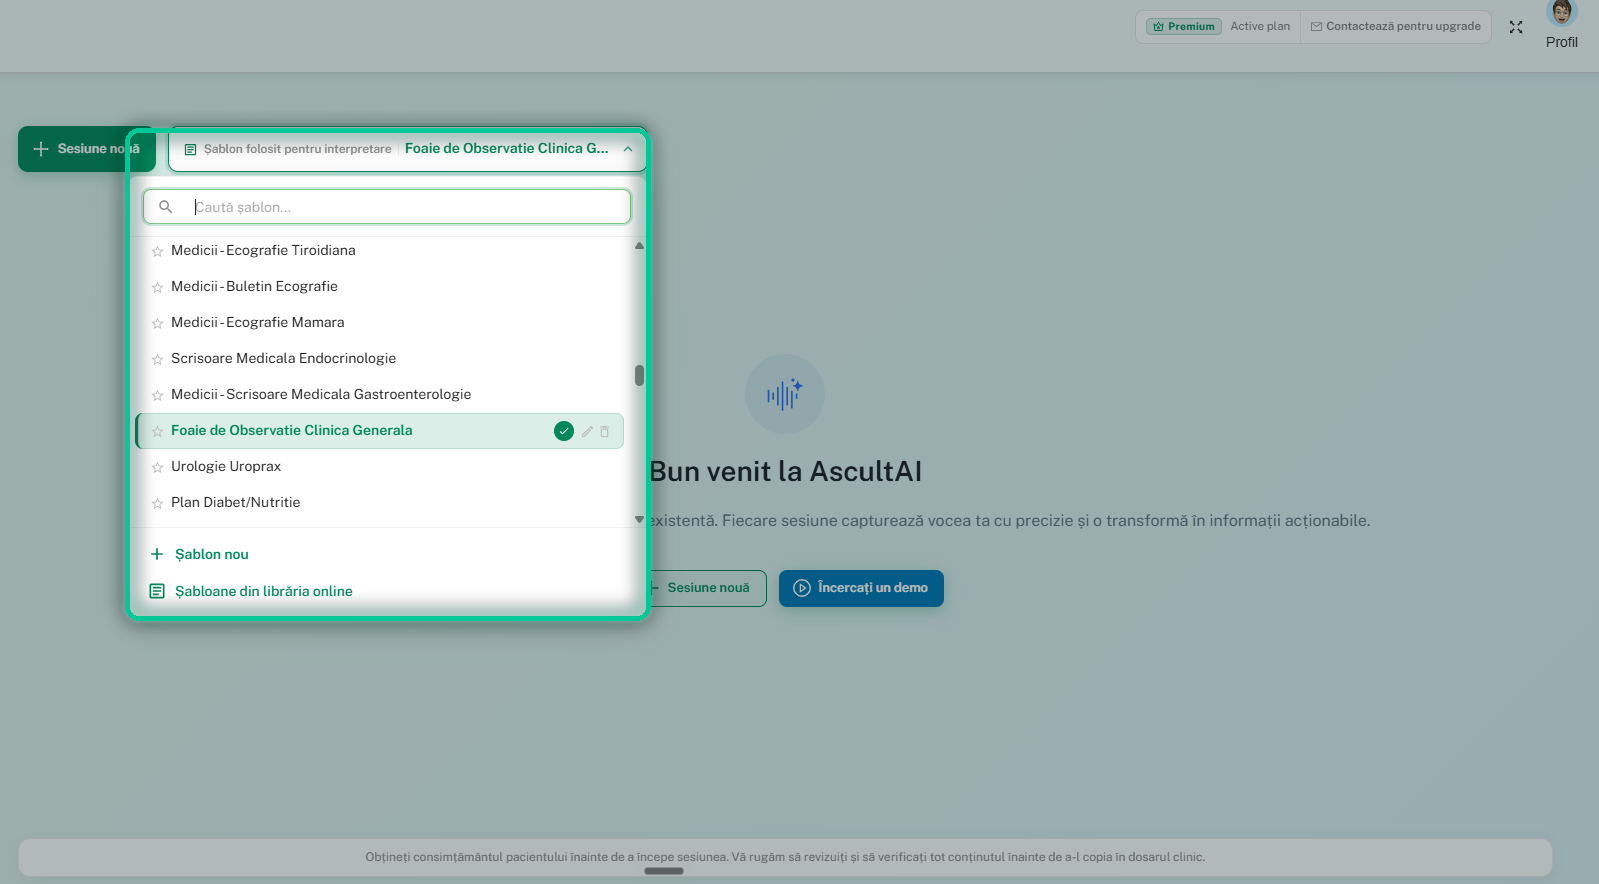
Task: Click the Bun venit la AscultAI heading
Action: [786, 471]
